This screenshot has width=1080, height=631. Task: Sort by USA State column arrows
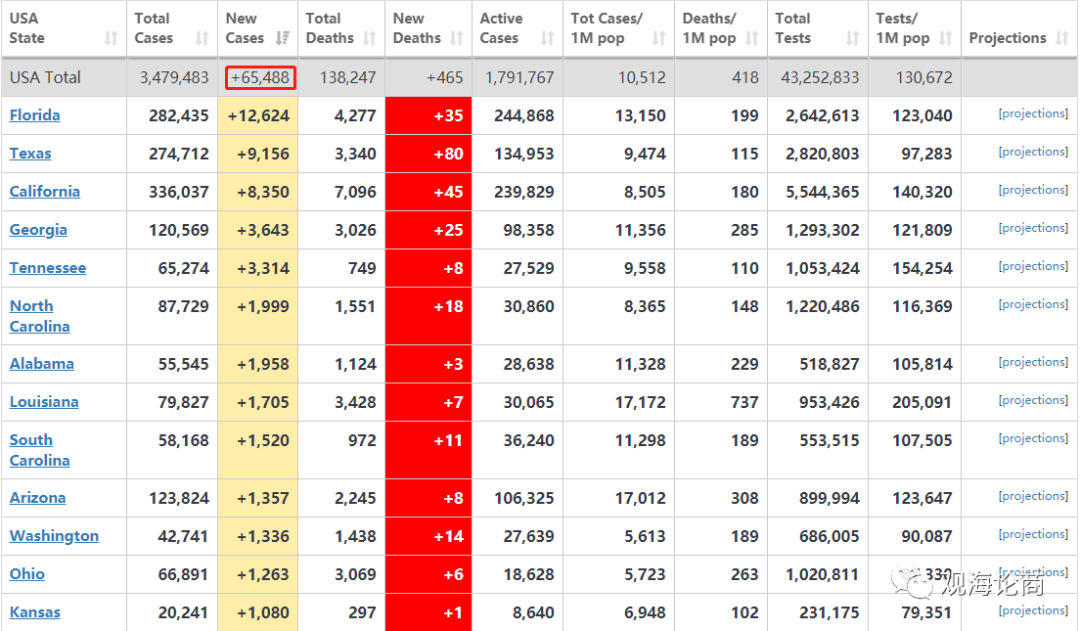[111, 39]
